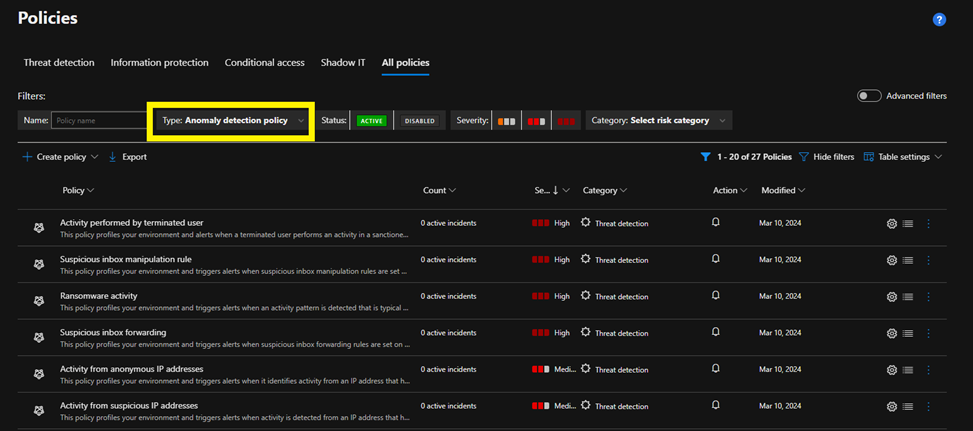Open settings gear for Ransomware activity
Viewport: 973px width, 431px height.
click(x=892, y=297)
